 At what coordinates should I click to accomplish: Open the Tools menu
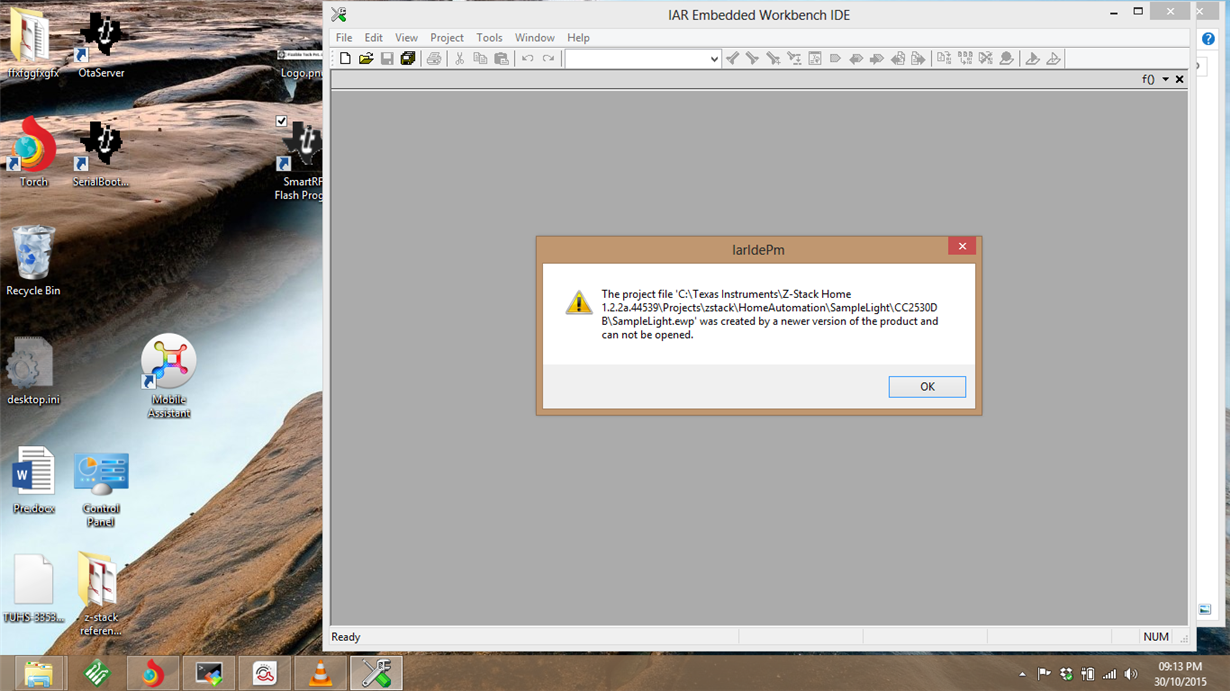(x=489, y=38)
